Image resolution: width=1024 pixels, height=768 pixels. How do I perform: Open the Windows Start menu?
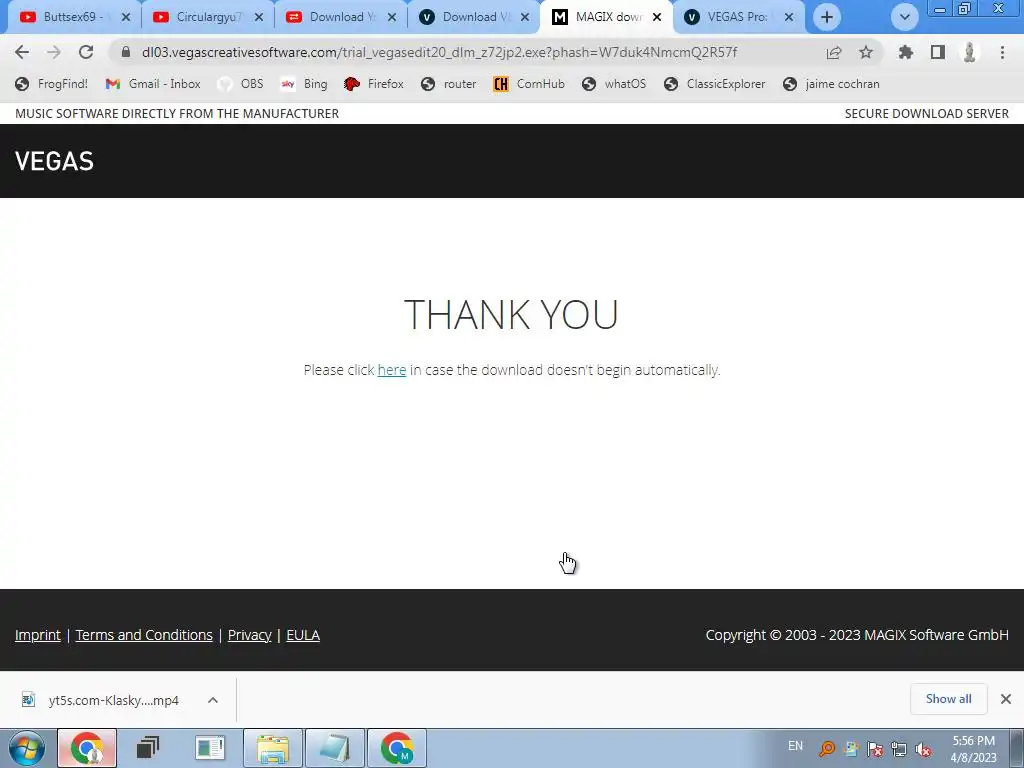point(27,748)
